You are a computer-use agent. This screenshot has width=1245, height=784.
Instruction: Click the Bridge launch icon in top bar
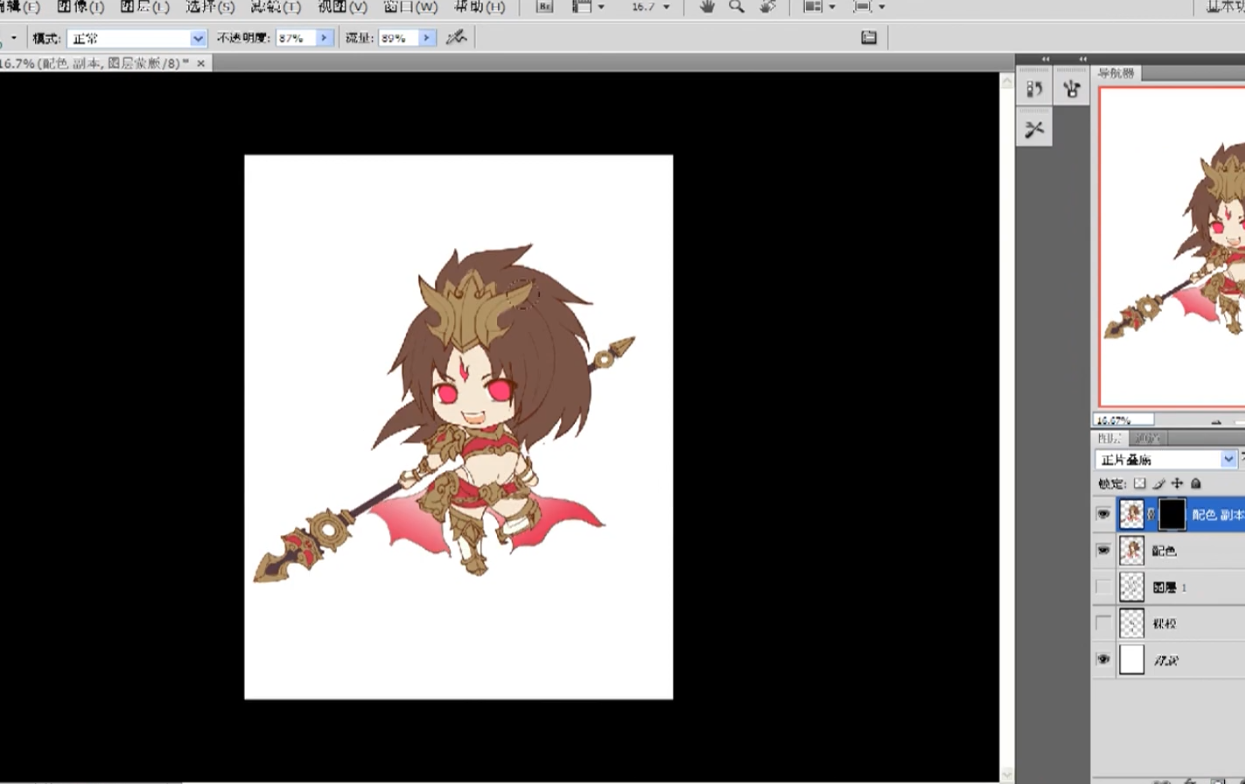544,6
